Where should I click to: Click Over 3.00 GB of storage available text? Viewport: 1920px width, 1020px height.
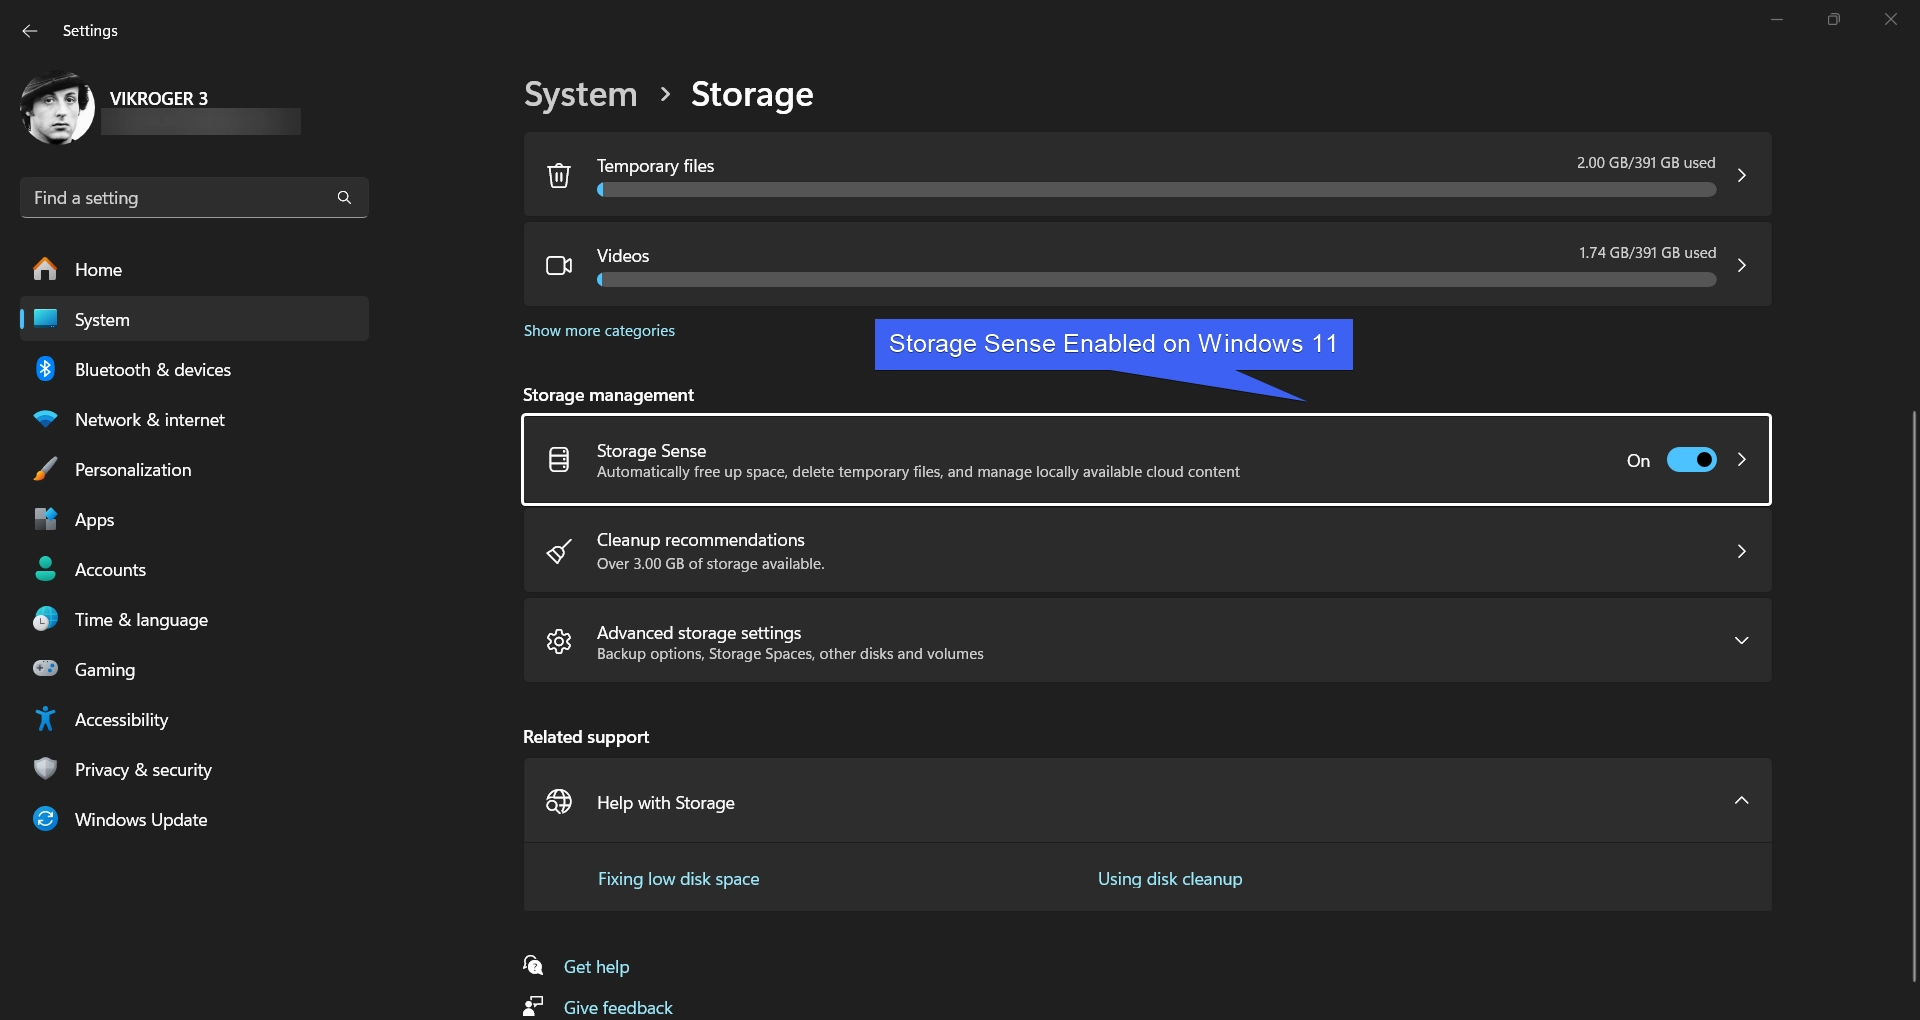tap(710, 564)
